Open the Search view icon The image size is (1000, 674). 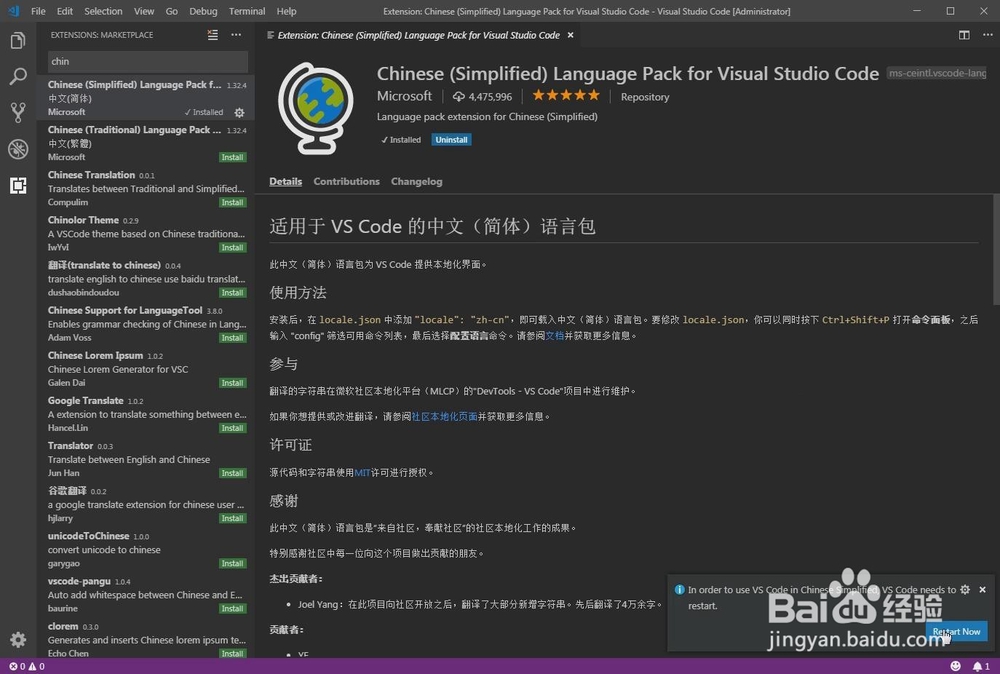[18, 77]
